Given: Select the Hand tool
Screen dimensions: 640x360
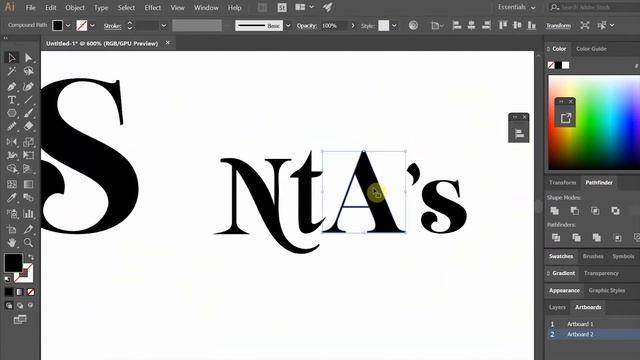Looking at the screenshot, I should 11,242.
